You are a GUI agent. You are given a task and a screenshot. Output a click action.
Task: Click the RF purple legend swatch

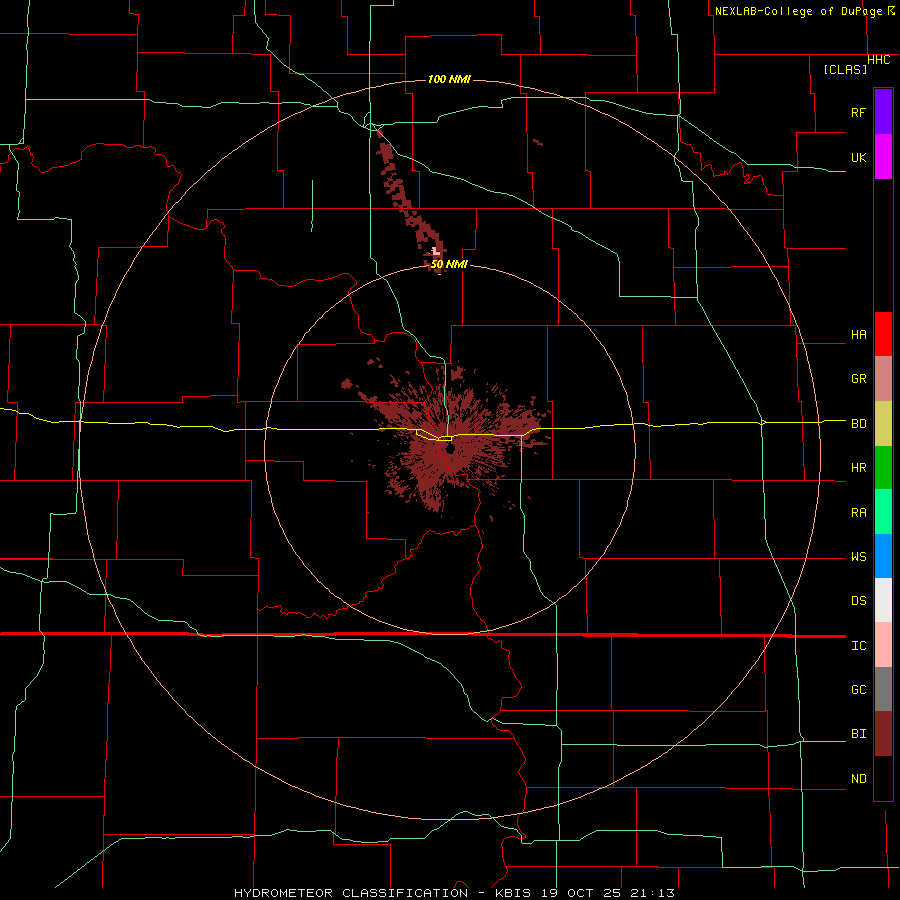[883, 112]
